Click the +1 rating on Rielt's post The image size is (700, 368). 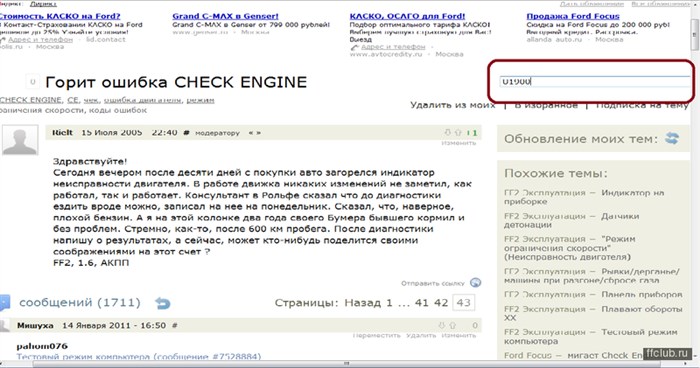tap(472, 133)
